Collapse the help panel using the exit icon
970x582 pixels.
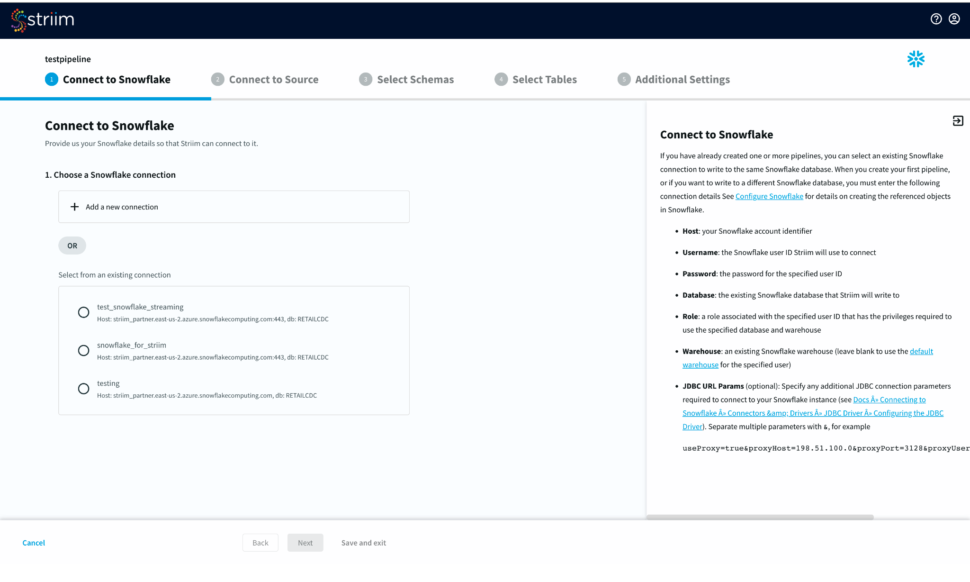[x=957, y=121]
